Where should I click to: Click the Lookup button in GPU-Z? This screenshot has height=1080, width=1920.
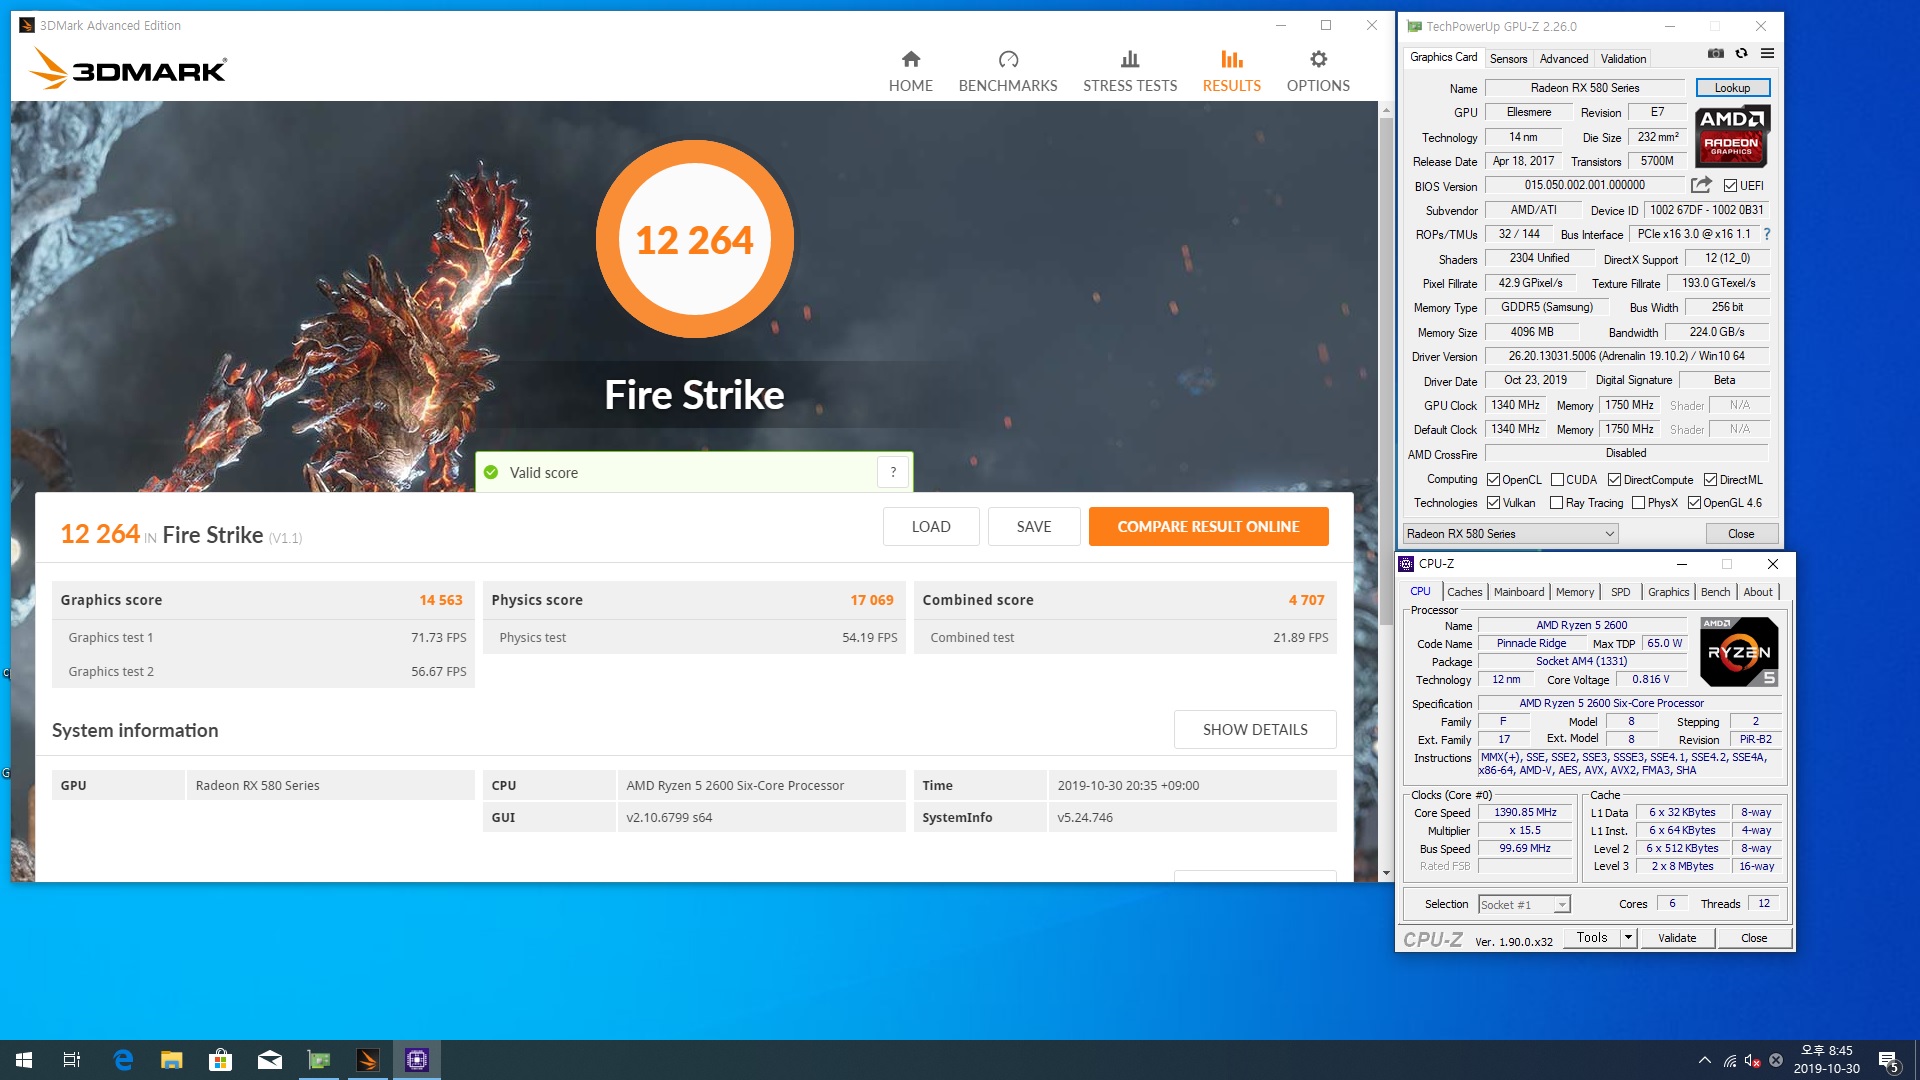coord(1732,88)
